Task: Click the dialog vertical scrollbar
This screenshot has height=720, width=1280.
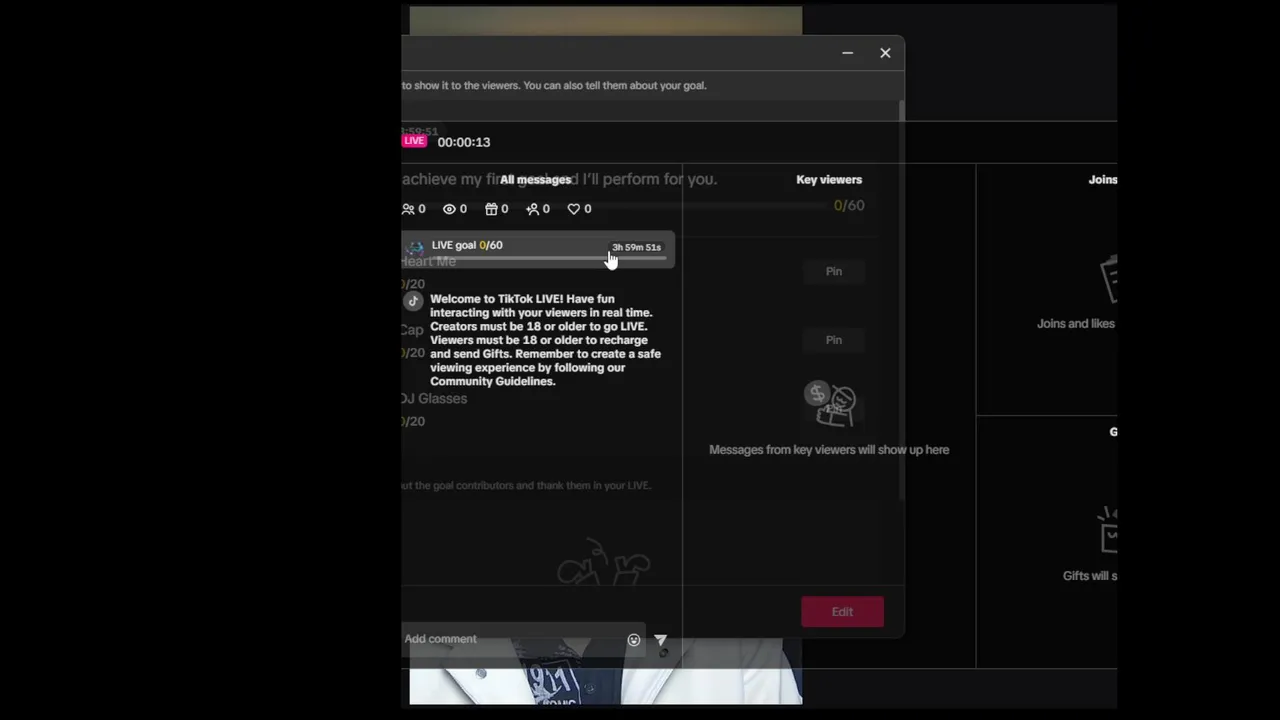Action: [902, 300]
